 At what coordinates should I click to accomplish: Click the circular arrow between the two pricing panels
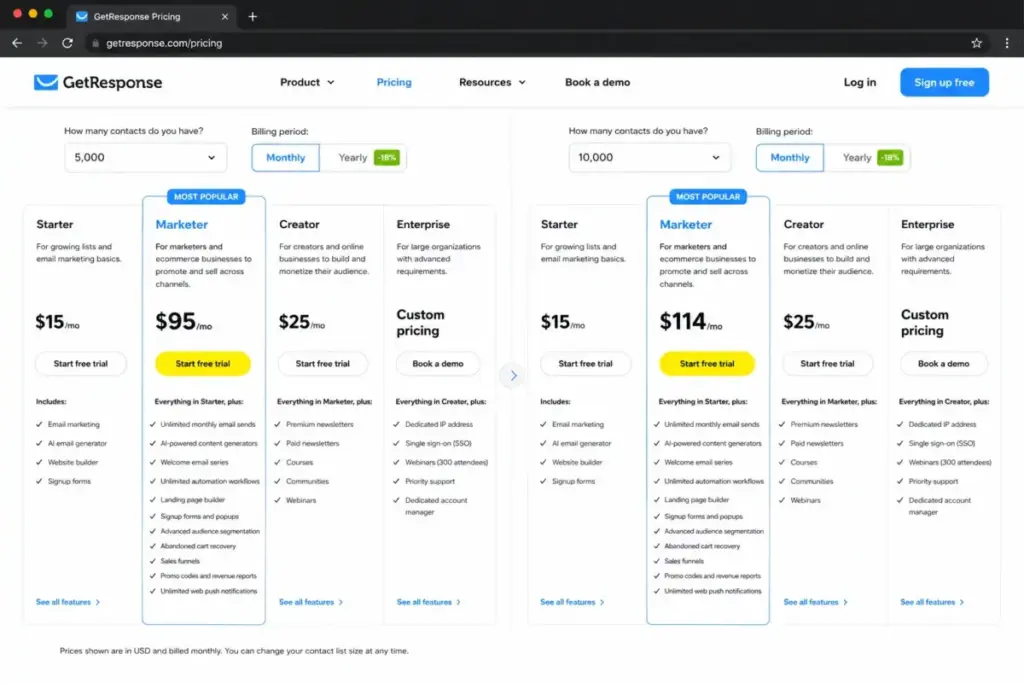click(513, 375)
